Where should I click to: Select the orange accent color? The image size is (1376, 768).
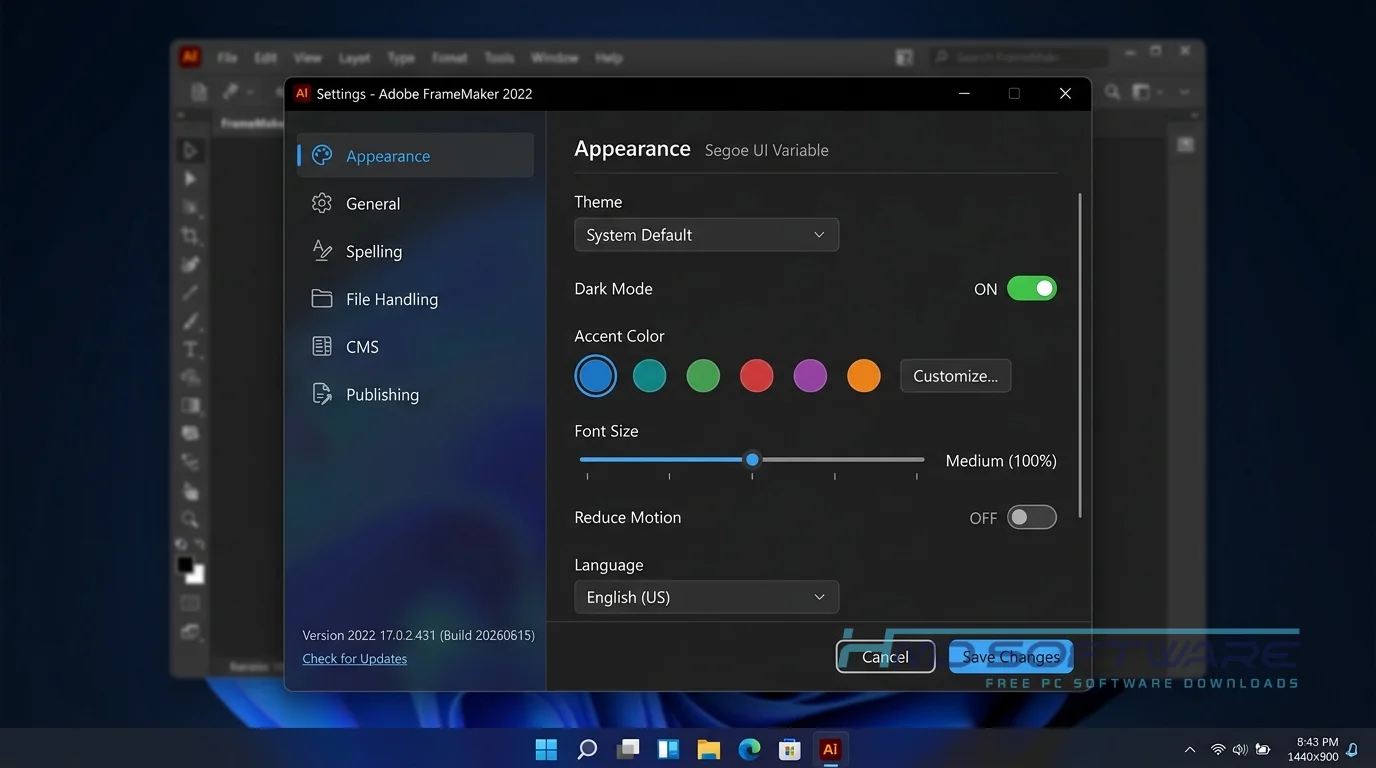point(864,376)
